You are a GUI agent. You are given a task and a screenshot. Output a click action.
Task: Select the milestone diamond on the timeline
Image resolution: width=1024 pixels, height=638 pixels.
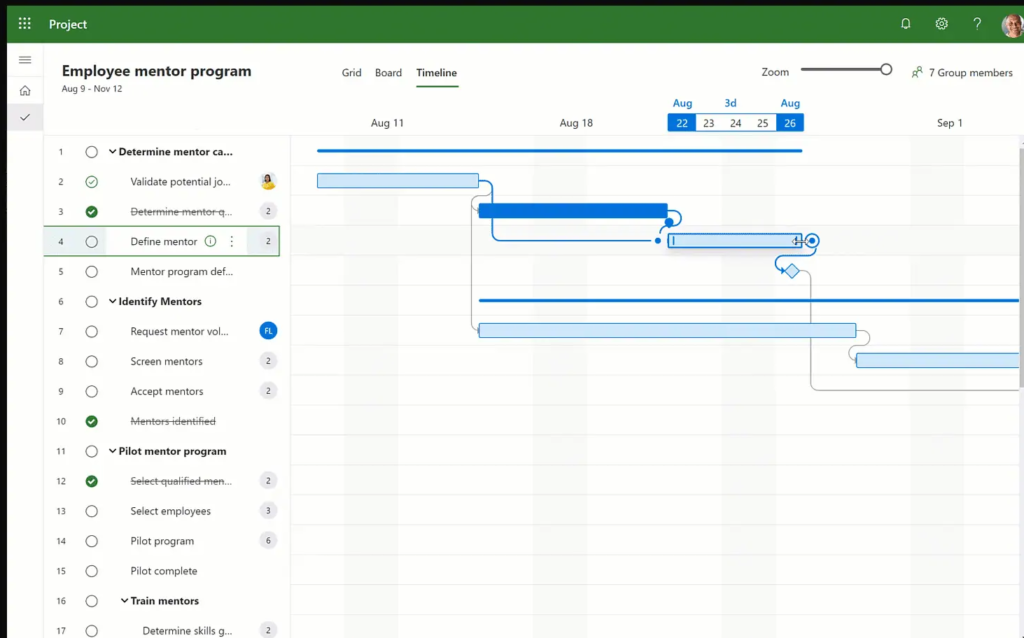[792, 271]
